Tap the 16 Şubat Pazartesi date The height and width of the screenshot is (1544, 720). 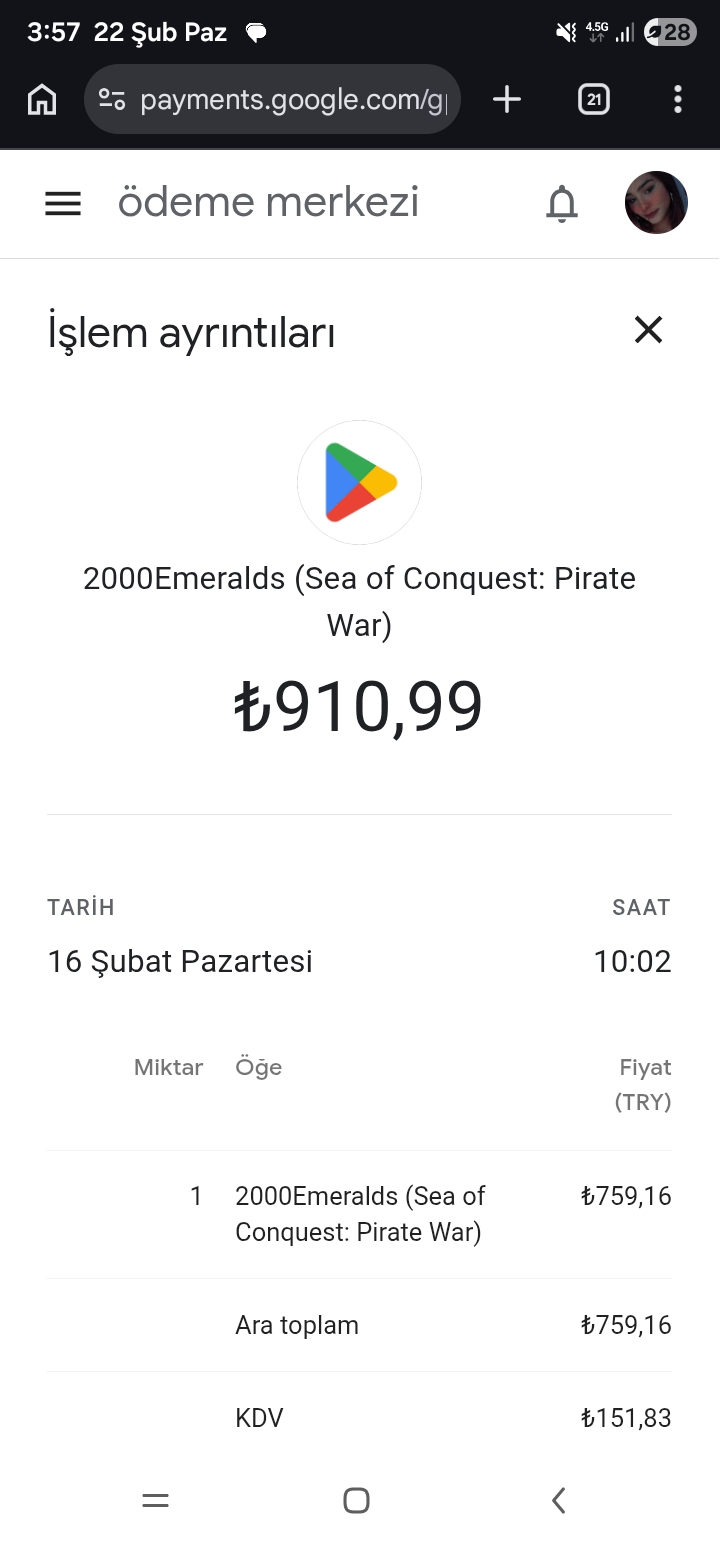180,962
